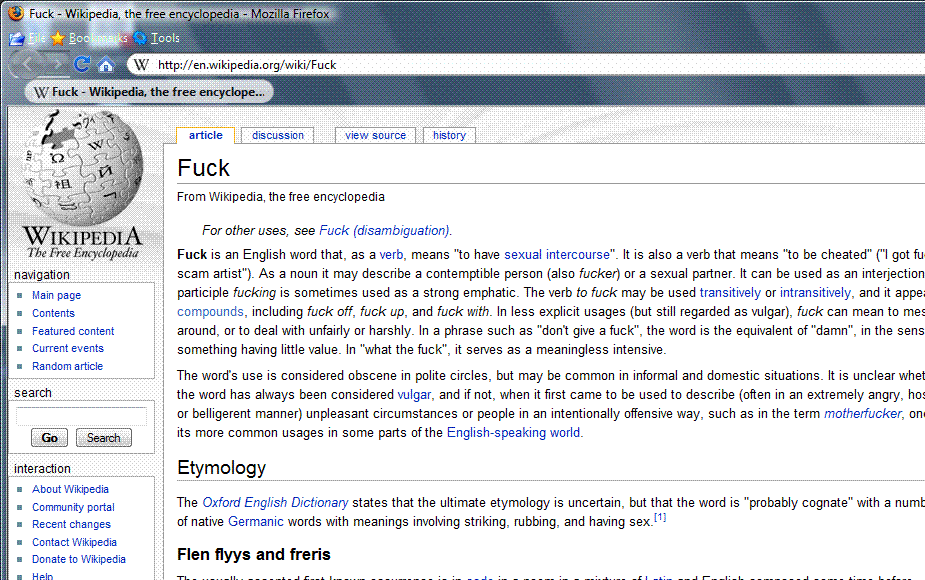Click the Tools menu globe icon
The height and width of the screenshot is (580, 925).
click(x=140, y=38)
